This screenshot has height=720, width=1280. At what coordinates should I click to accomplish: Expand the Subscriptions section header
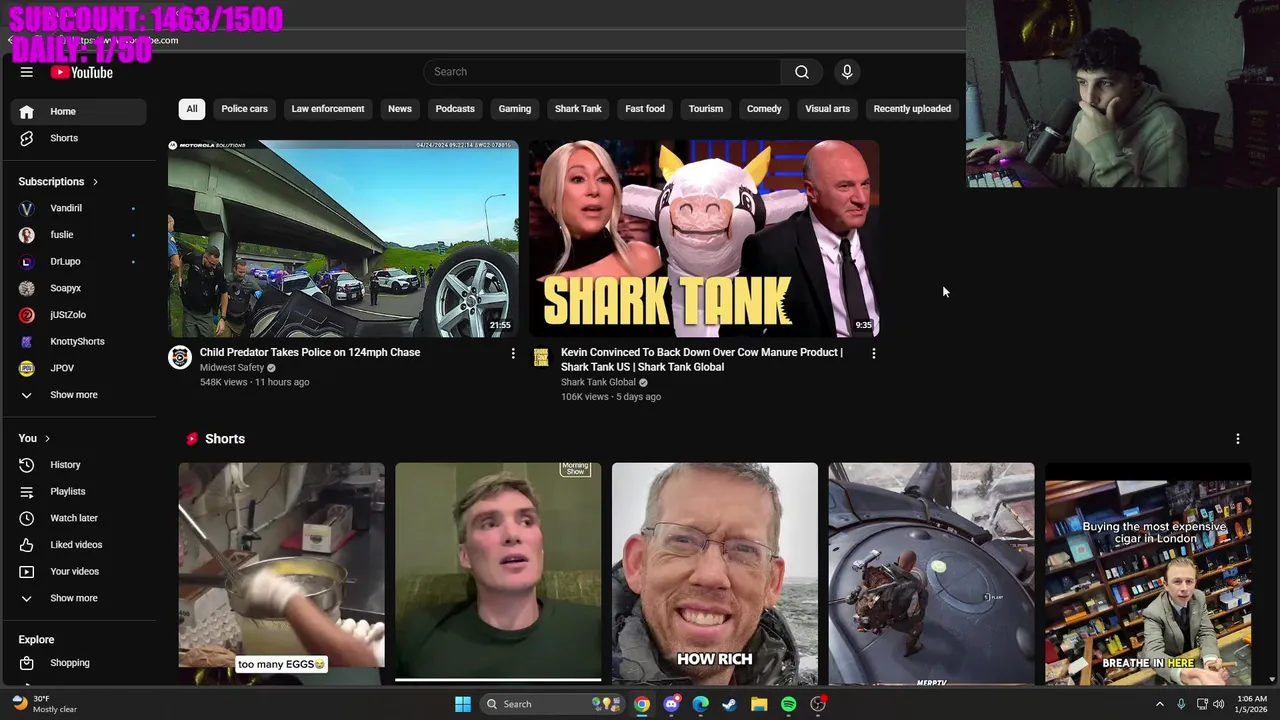59,182
